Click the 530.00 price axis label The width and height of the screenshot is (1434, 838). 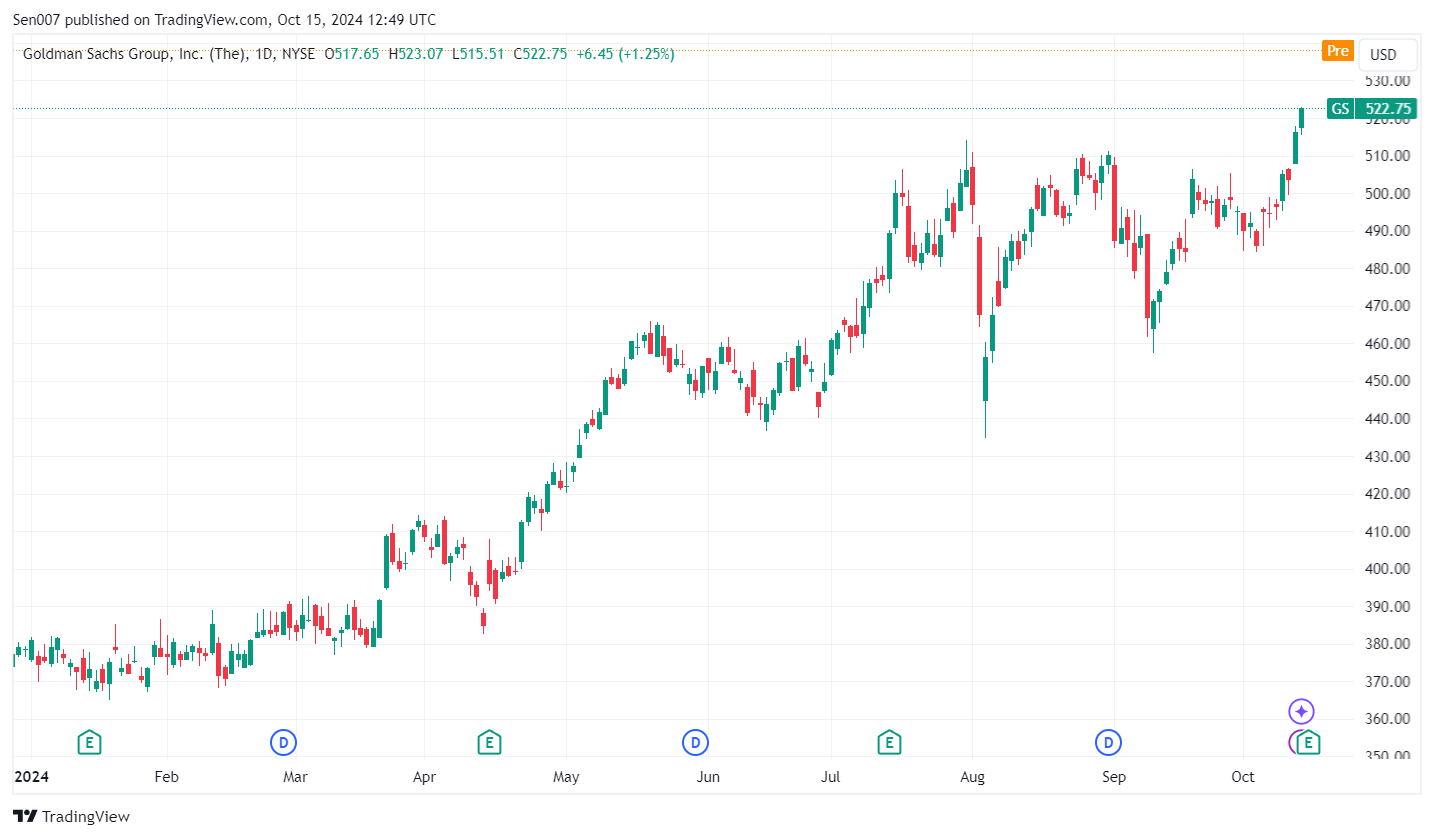point(1388,81)
